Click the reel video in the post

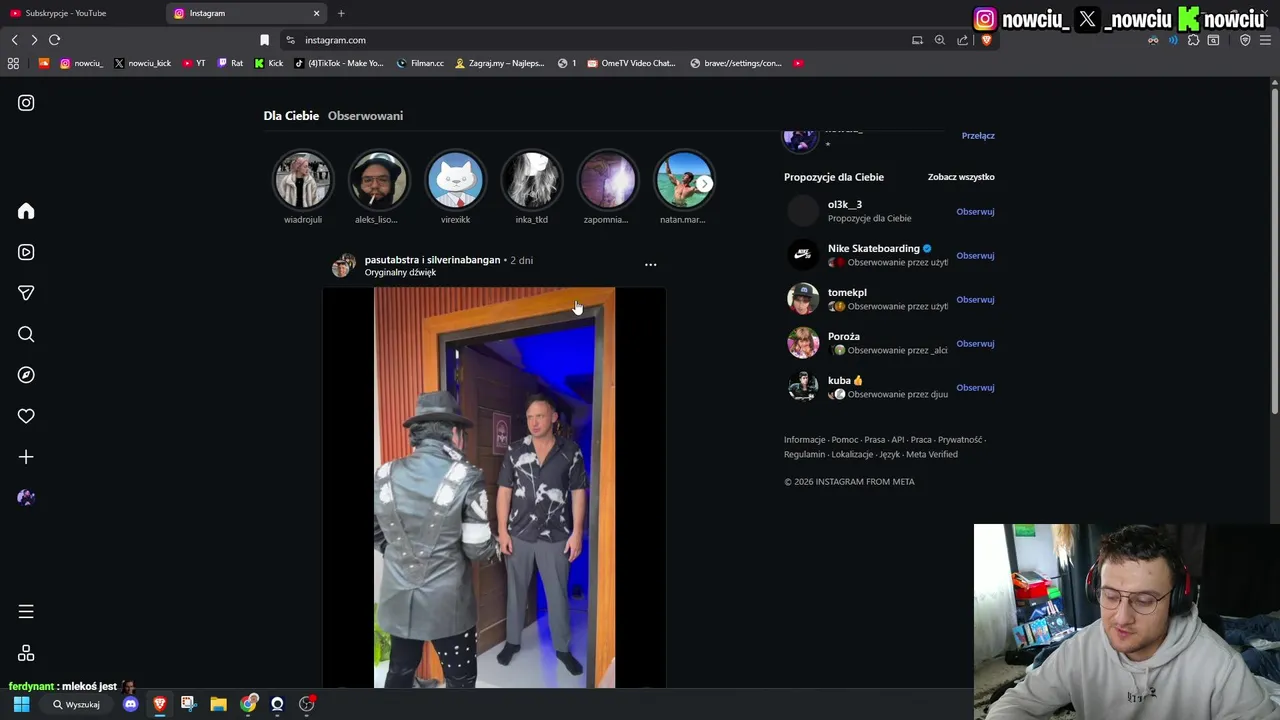pos(494,488)
